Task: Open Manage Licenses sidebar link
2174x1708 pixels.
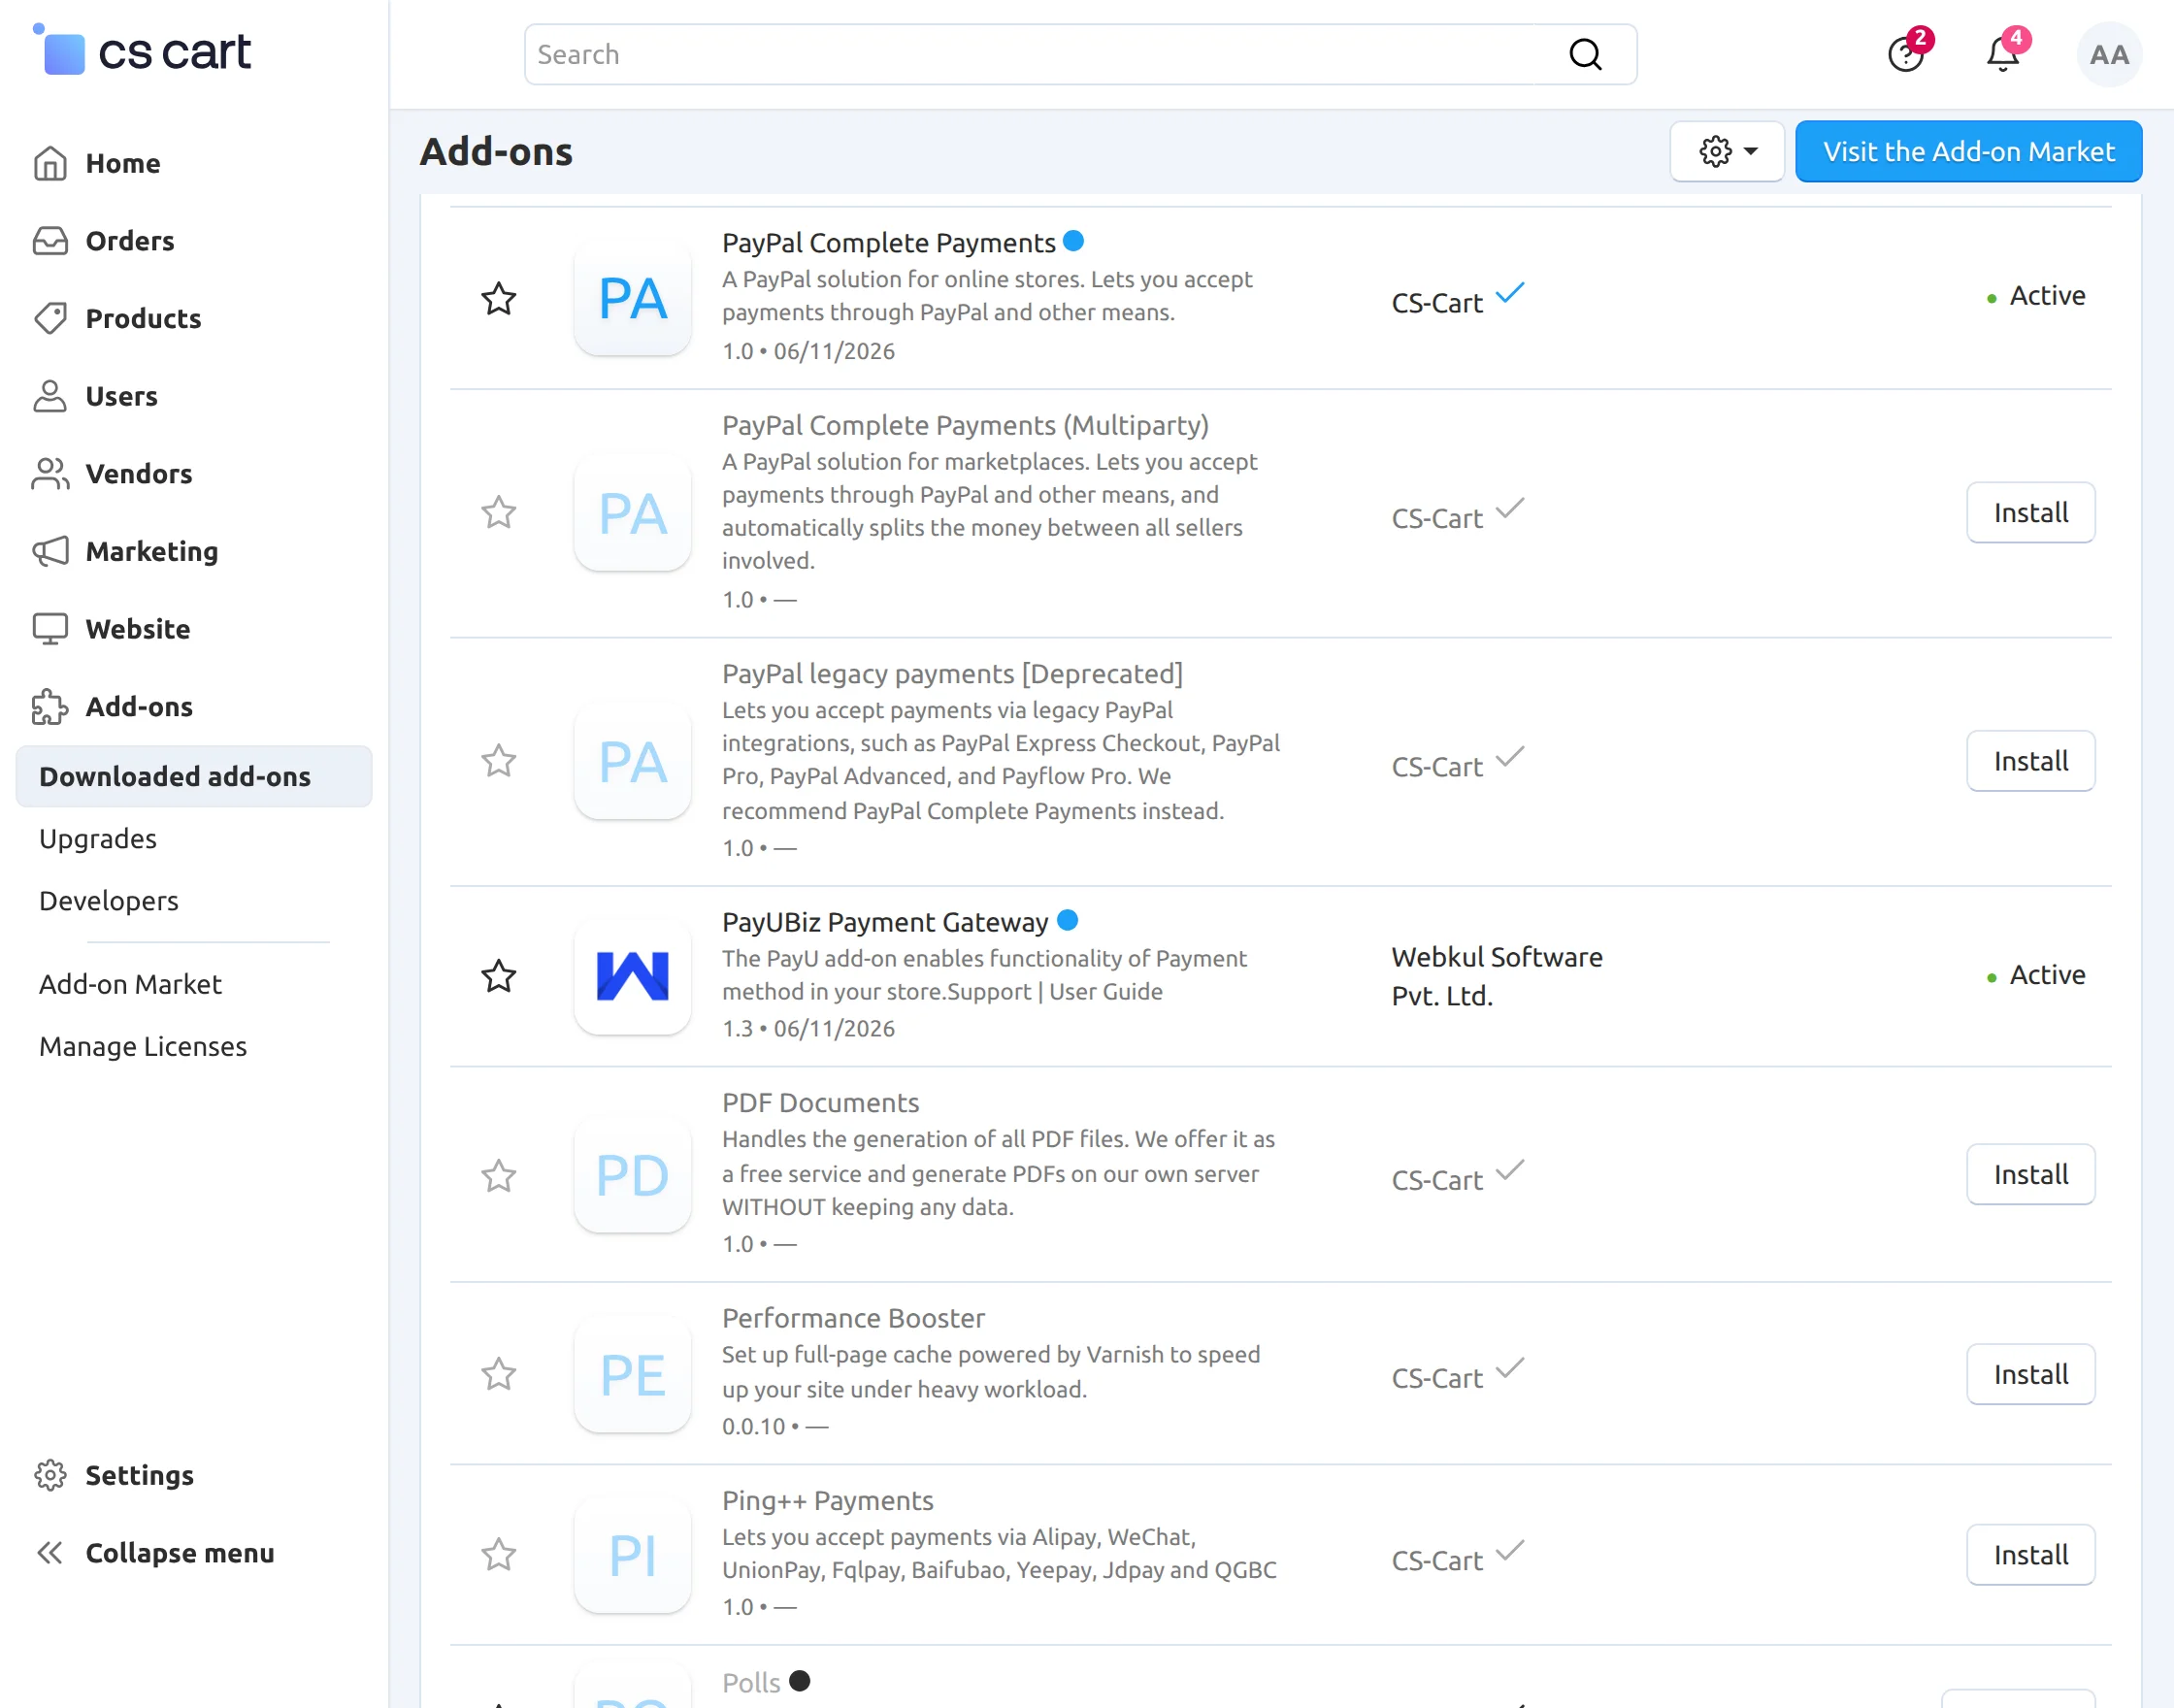Action: [x=143, y=1046]
